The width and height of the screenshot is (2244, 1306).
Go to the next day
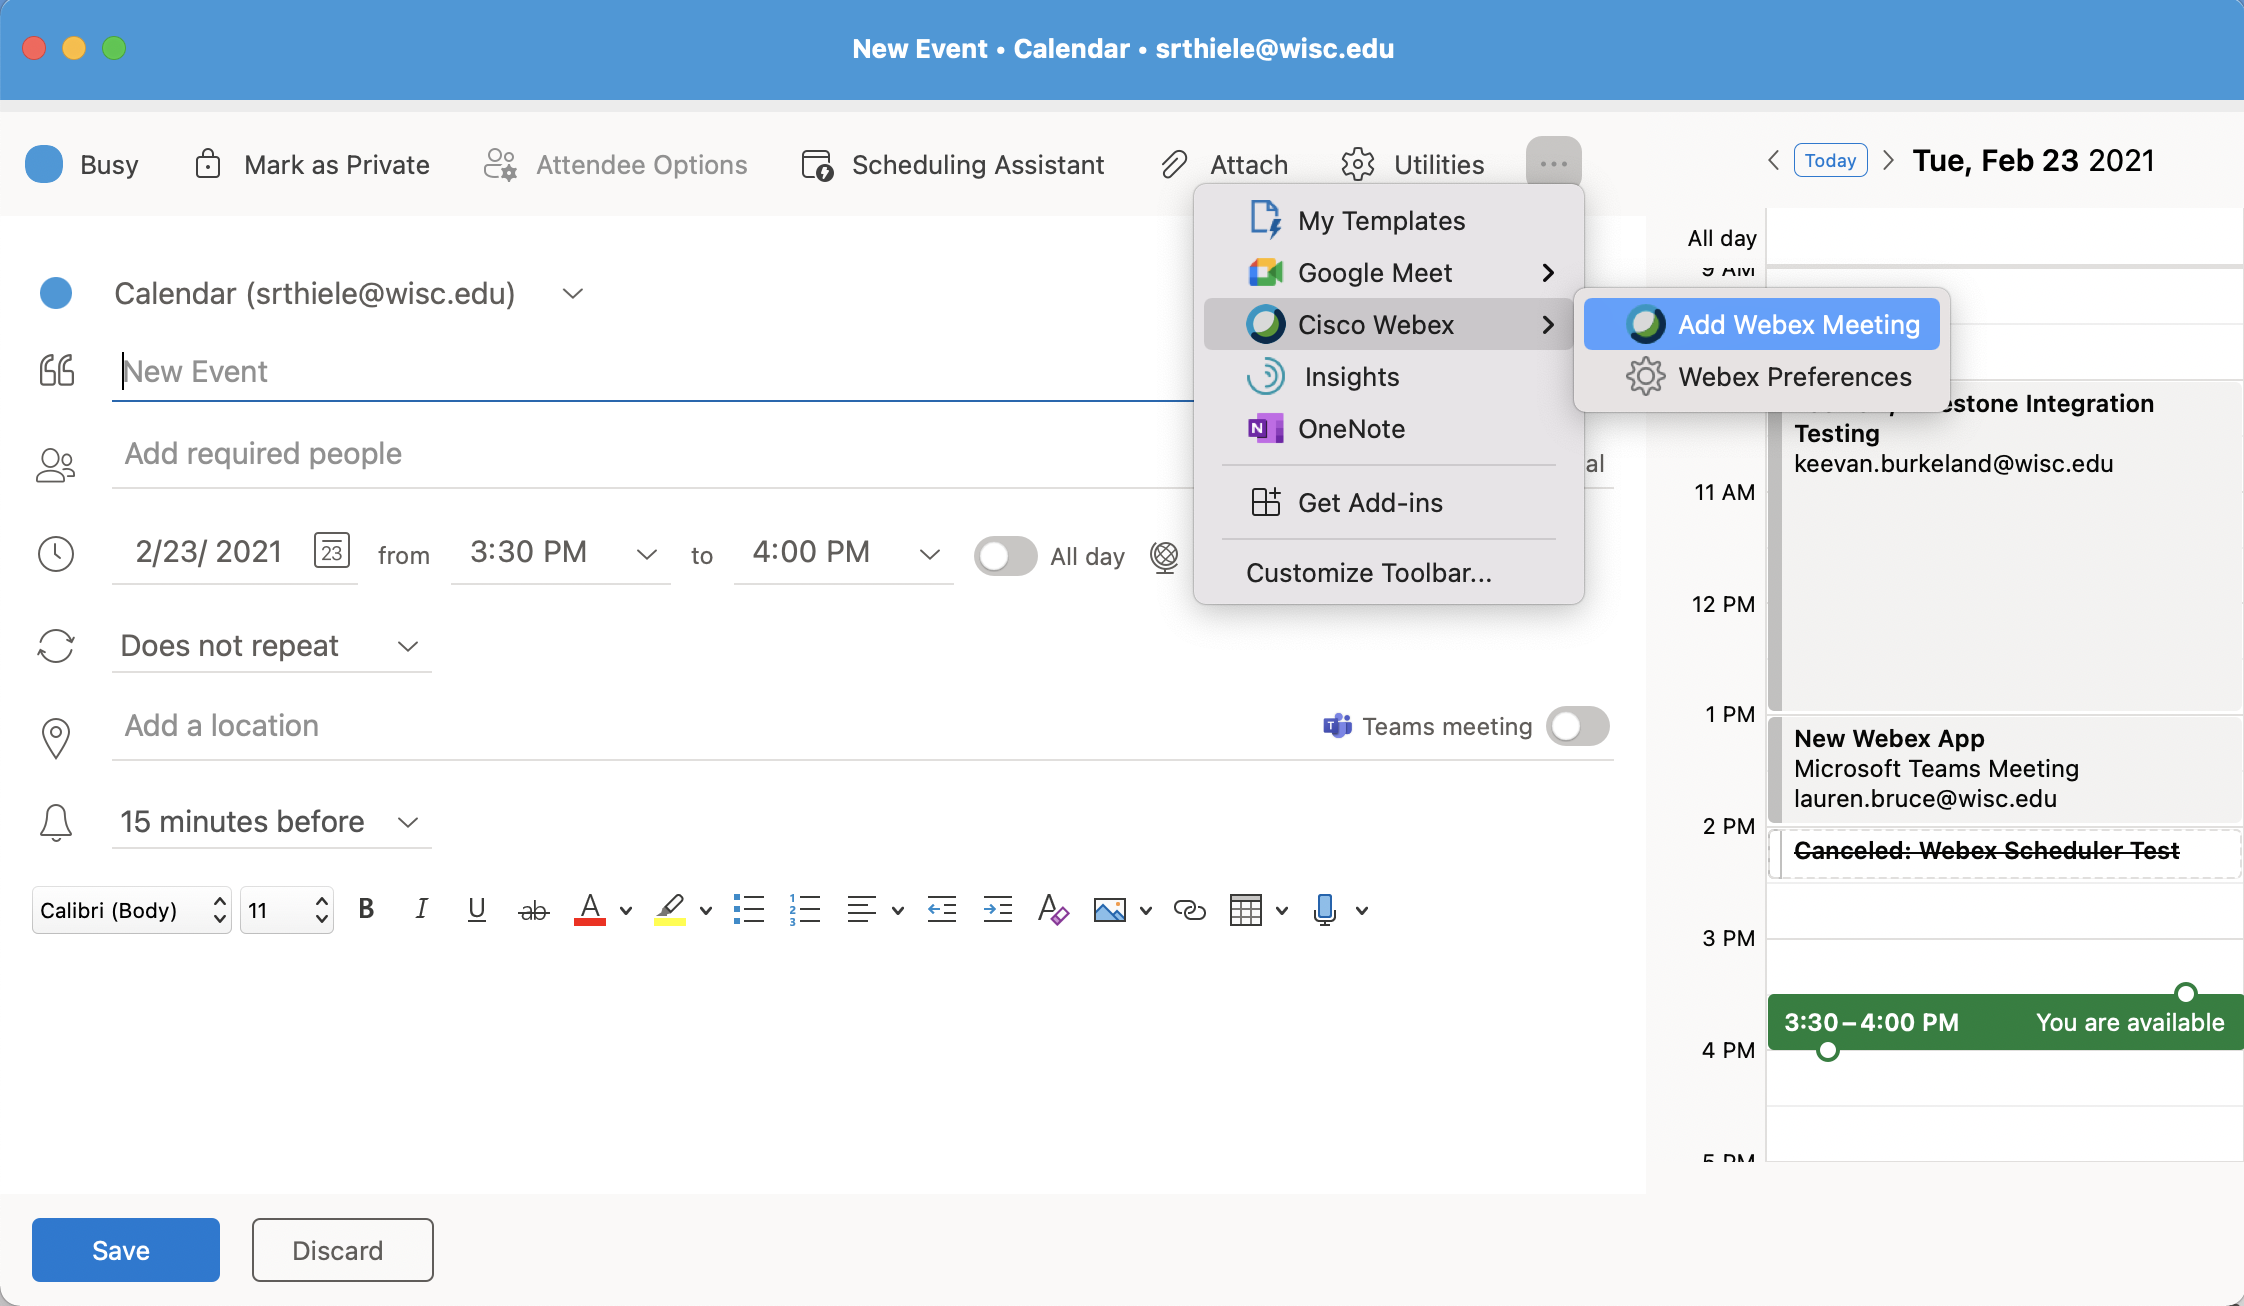coord(1888,160)
